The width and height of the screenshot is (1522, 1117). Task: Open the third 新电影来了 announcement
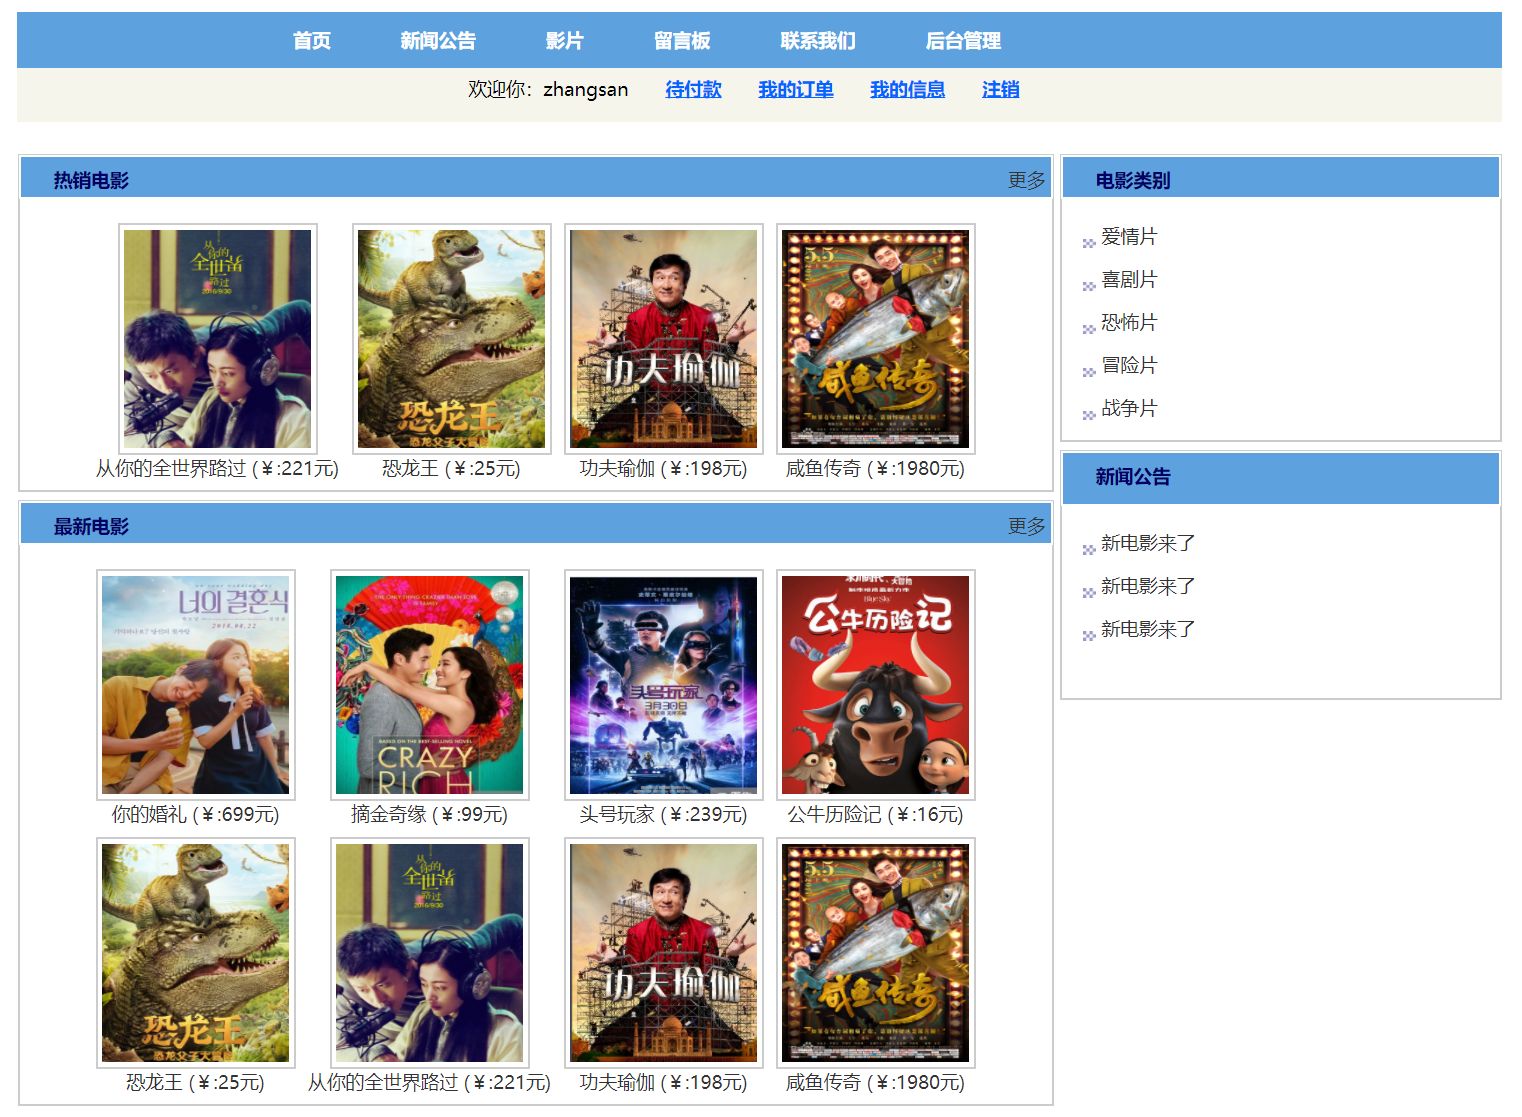tap(1146, 629)
